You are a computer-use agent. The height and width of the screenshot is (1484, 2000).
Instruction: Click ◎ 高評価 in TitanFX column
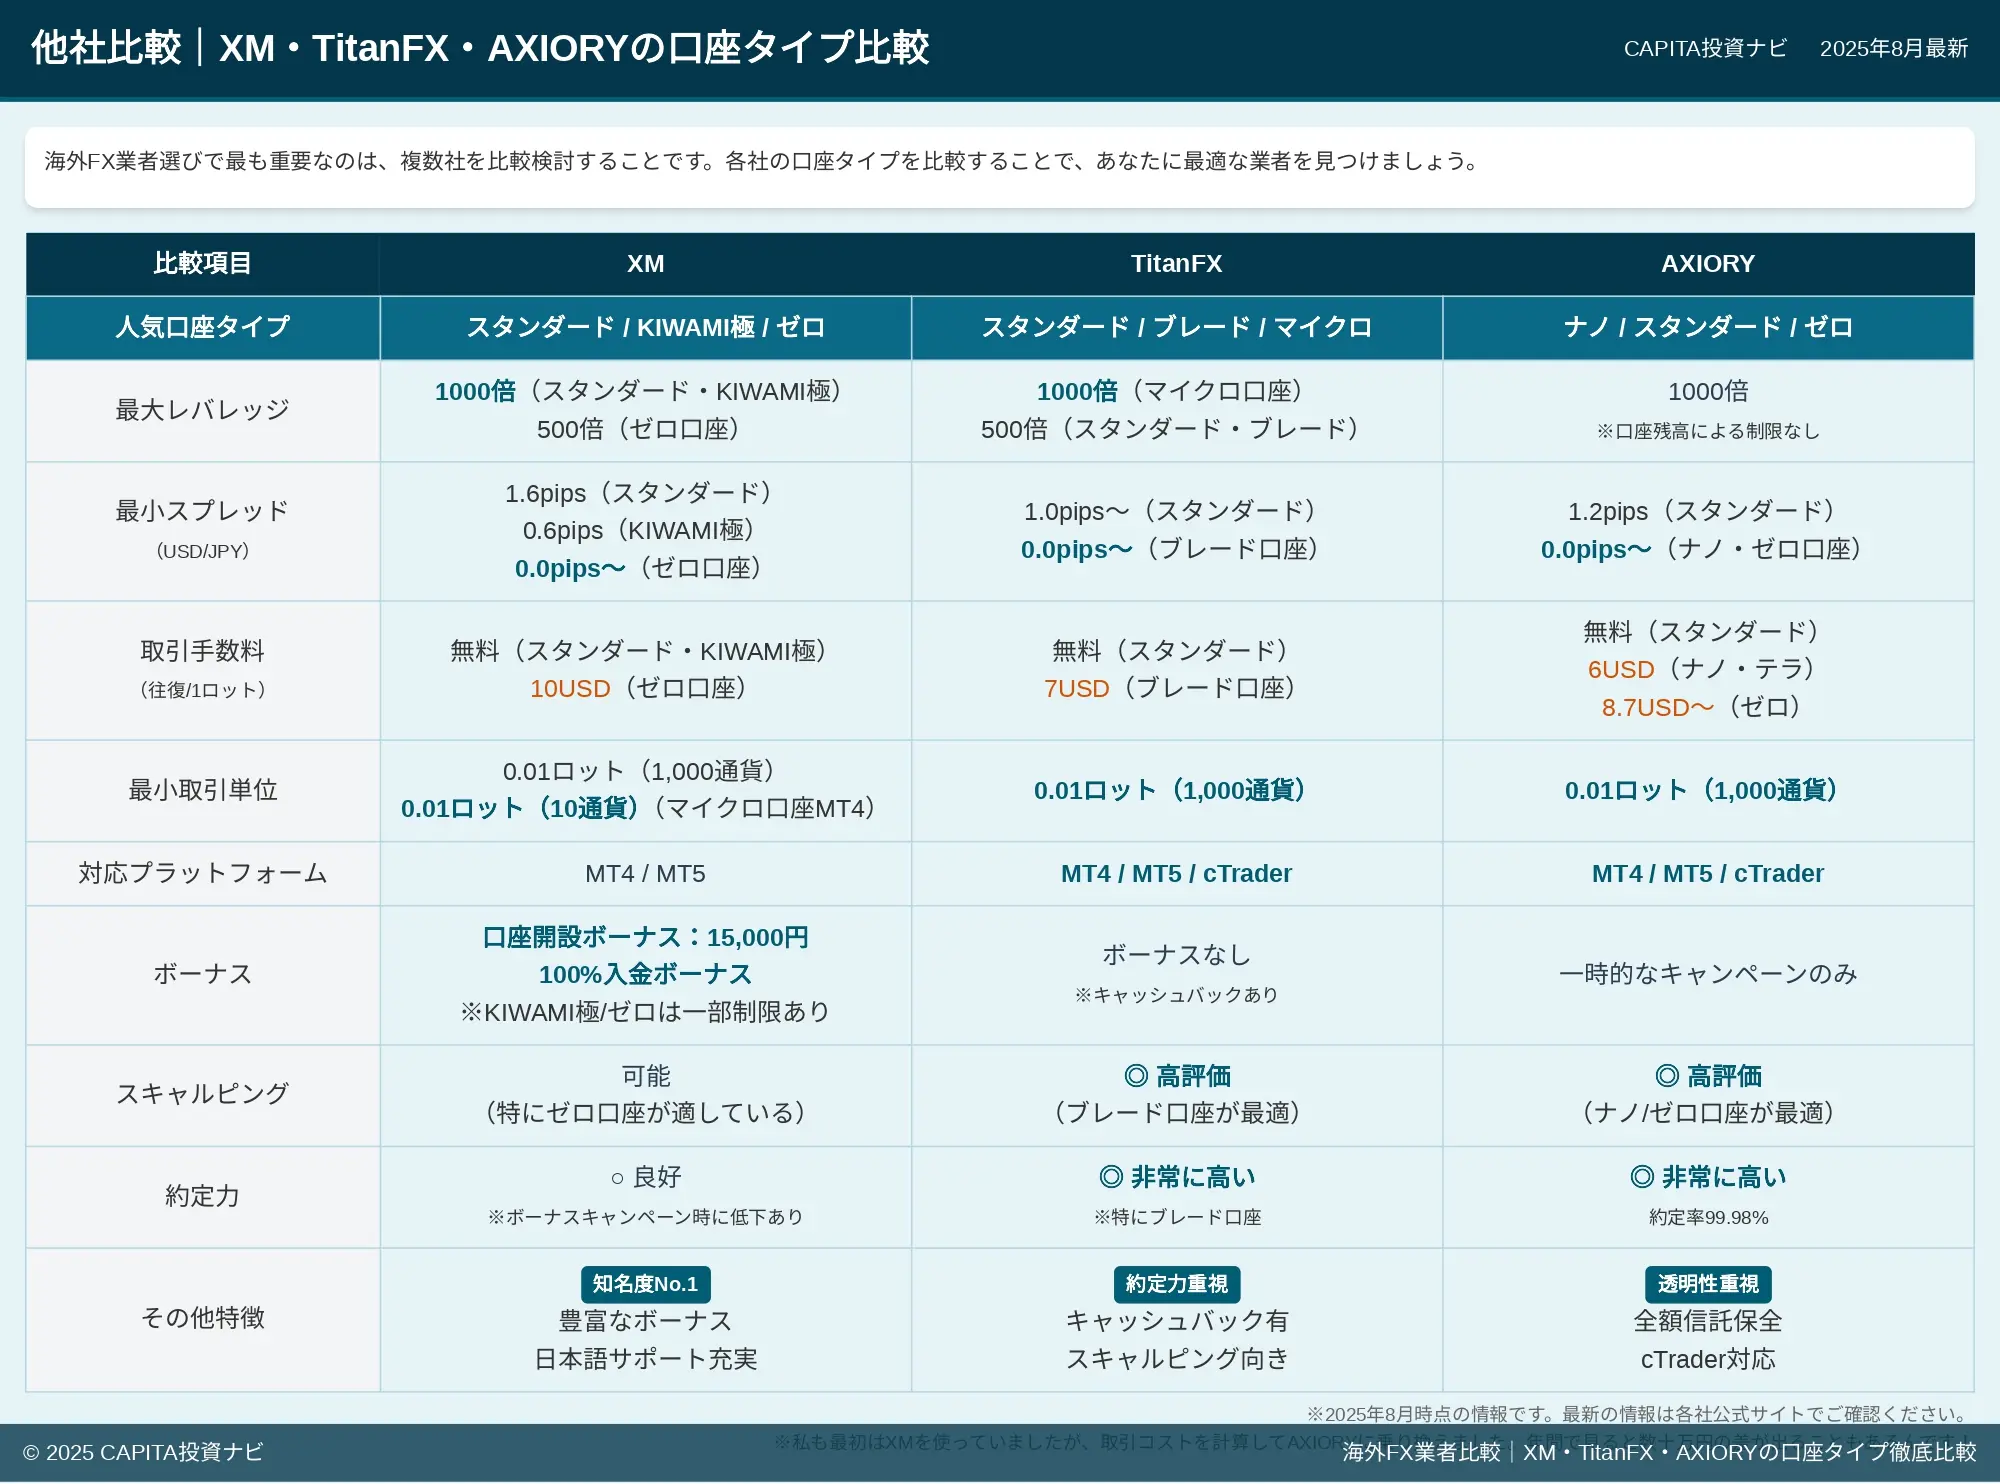(1176, 1076)
